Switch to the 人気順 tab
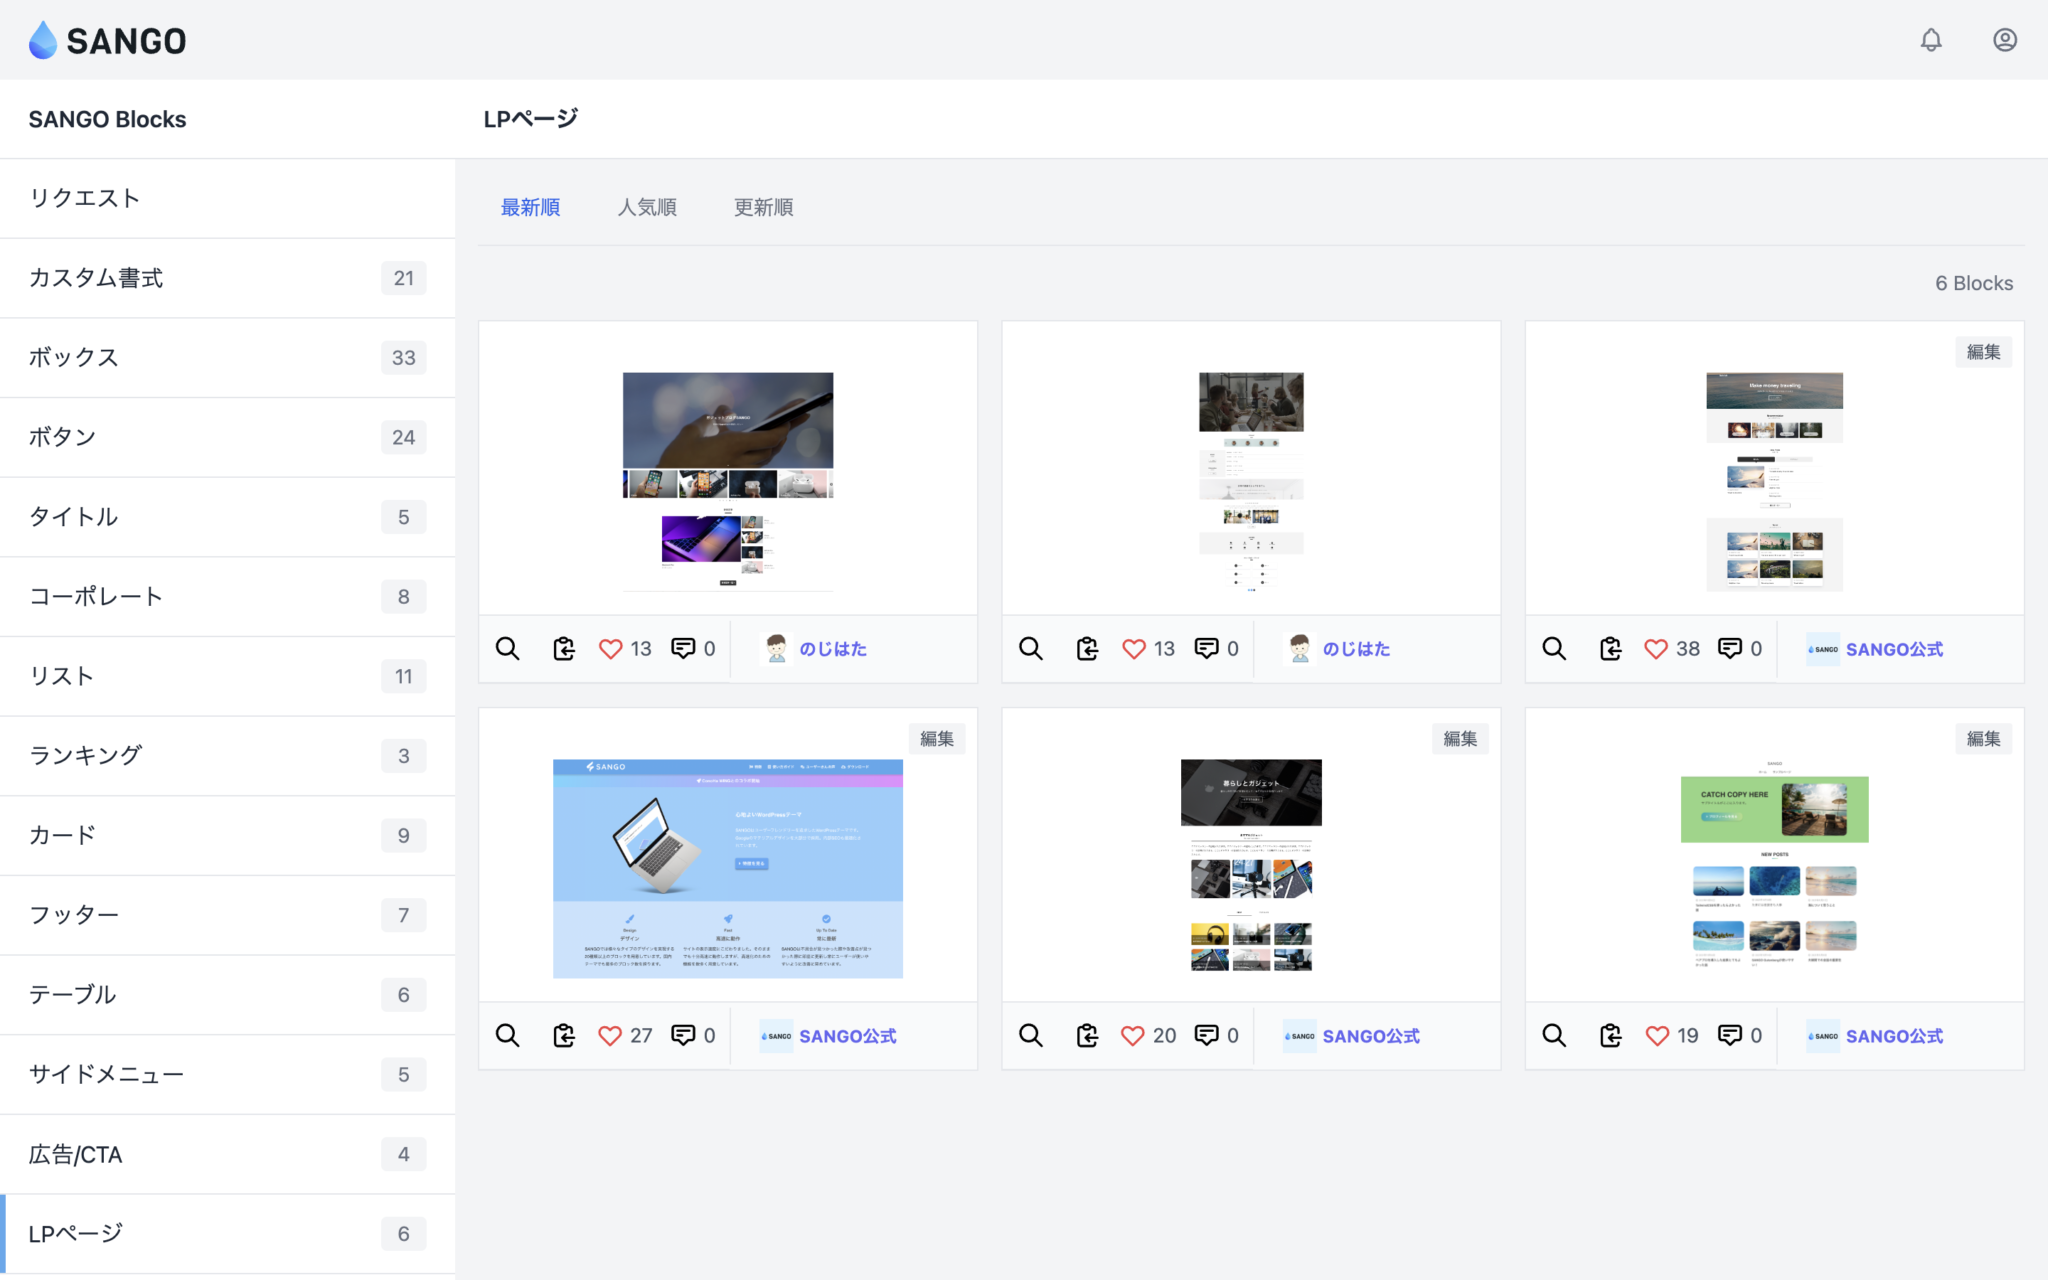The image size is (2048, 1280). [x=647, y=207]
